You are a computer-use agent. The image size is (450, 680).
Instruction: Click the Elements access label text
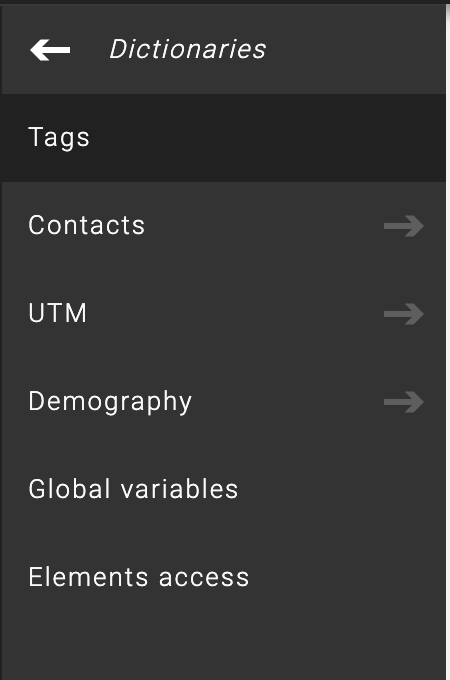tap(139, 577)
